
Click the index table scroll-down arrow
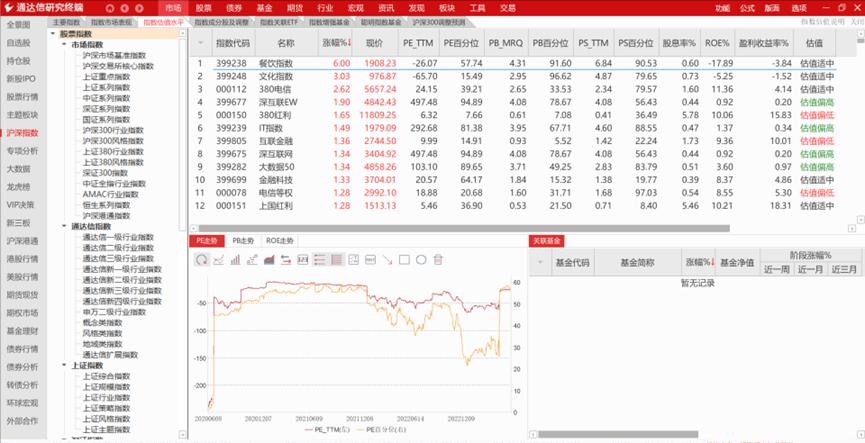coord(861,220)
